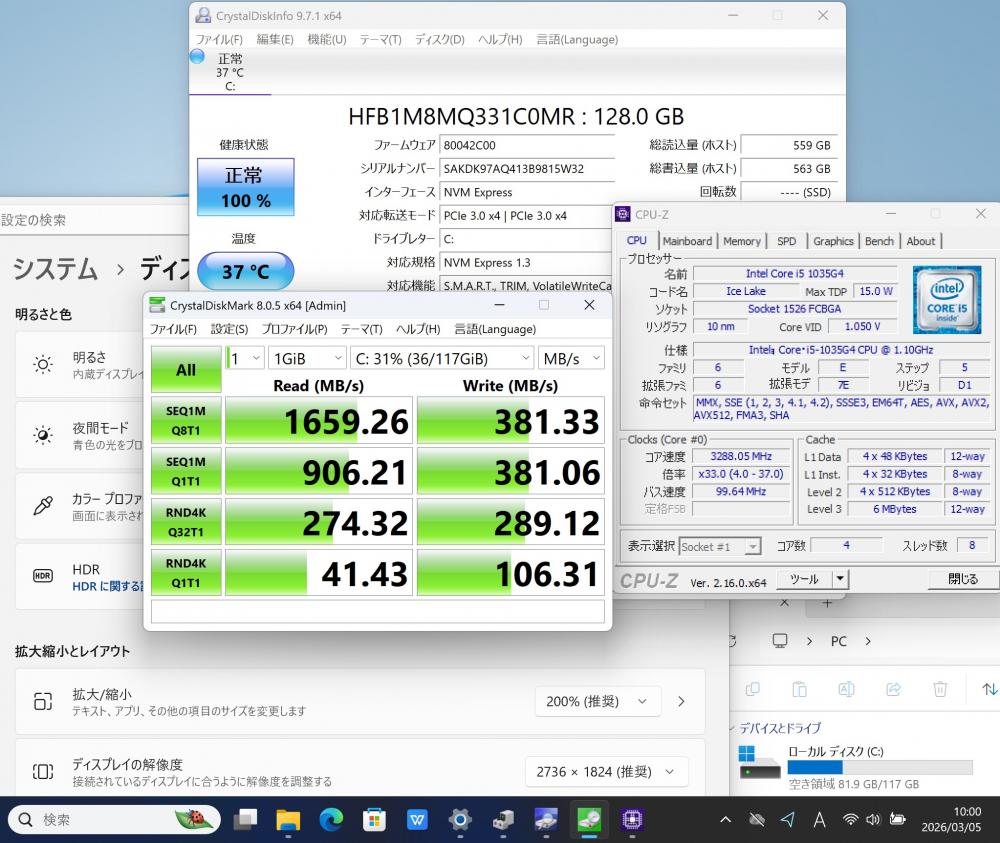Open Microsoft Store from the taskbar
The width and height of the screenshot is (1000, 843).
coord(374,820)
